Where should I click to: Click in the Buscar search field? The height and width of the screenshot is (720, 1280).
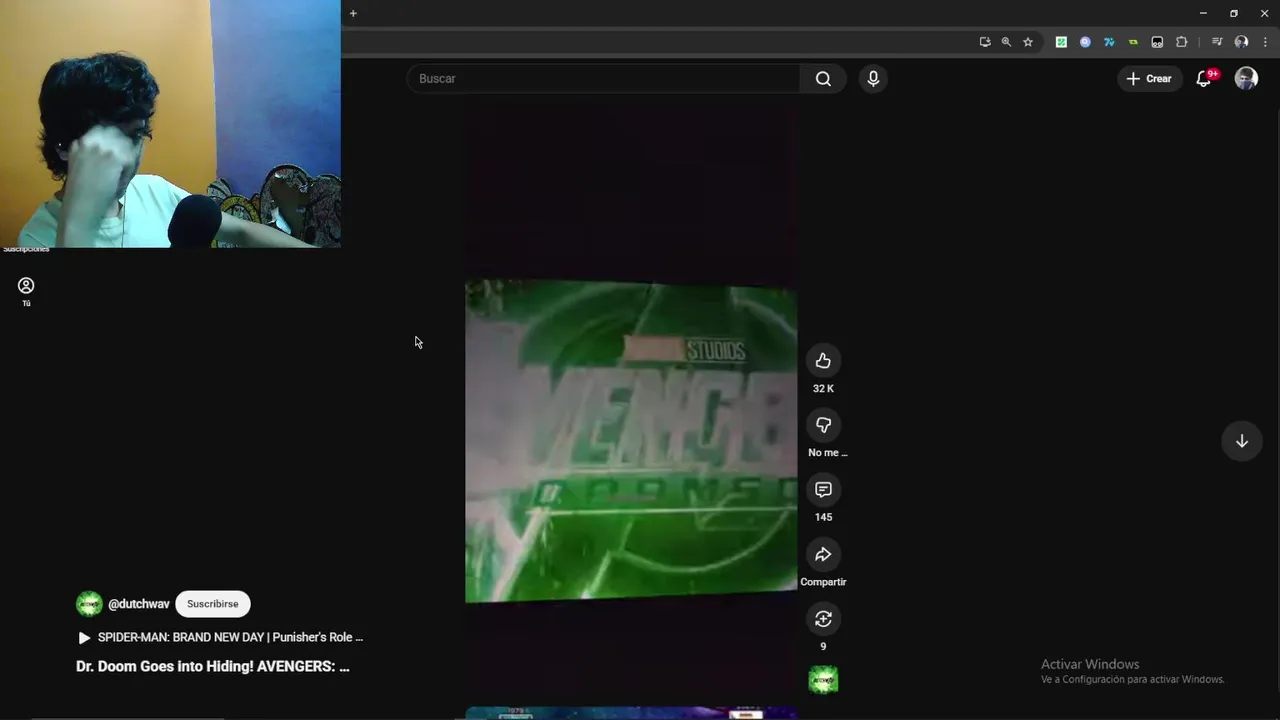[x=603, y=79]
